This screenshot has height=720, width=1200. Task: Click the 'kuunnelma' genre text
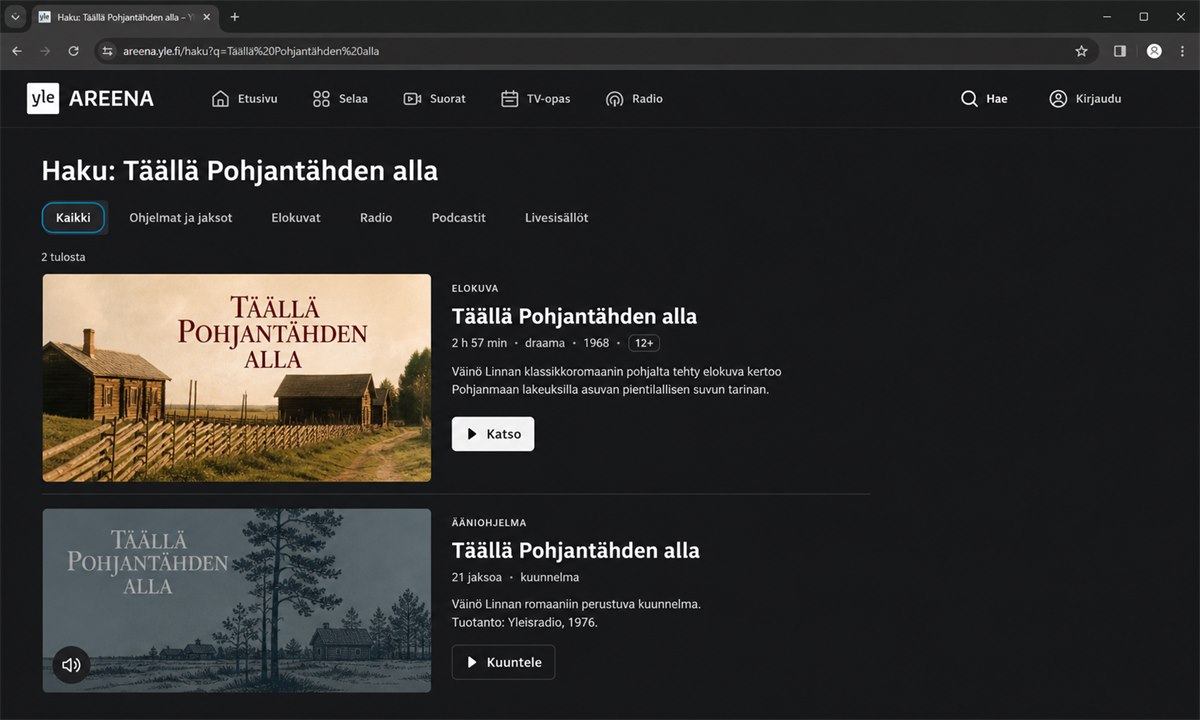pyautogui.click(x=550, y=577)
